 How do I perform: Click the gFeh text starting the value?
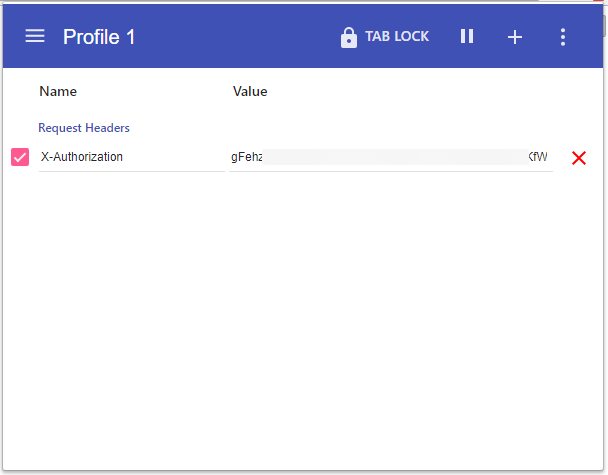point(246,157)
